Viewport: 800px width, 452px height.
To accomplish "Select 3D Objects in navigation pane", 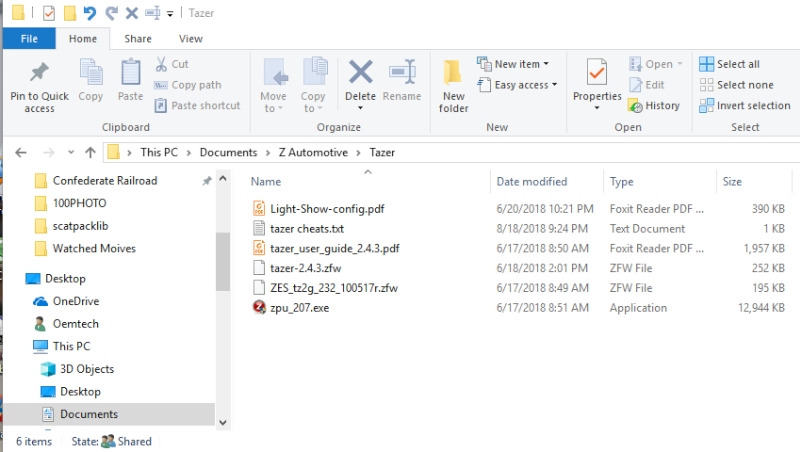I will coord(87,369).
